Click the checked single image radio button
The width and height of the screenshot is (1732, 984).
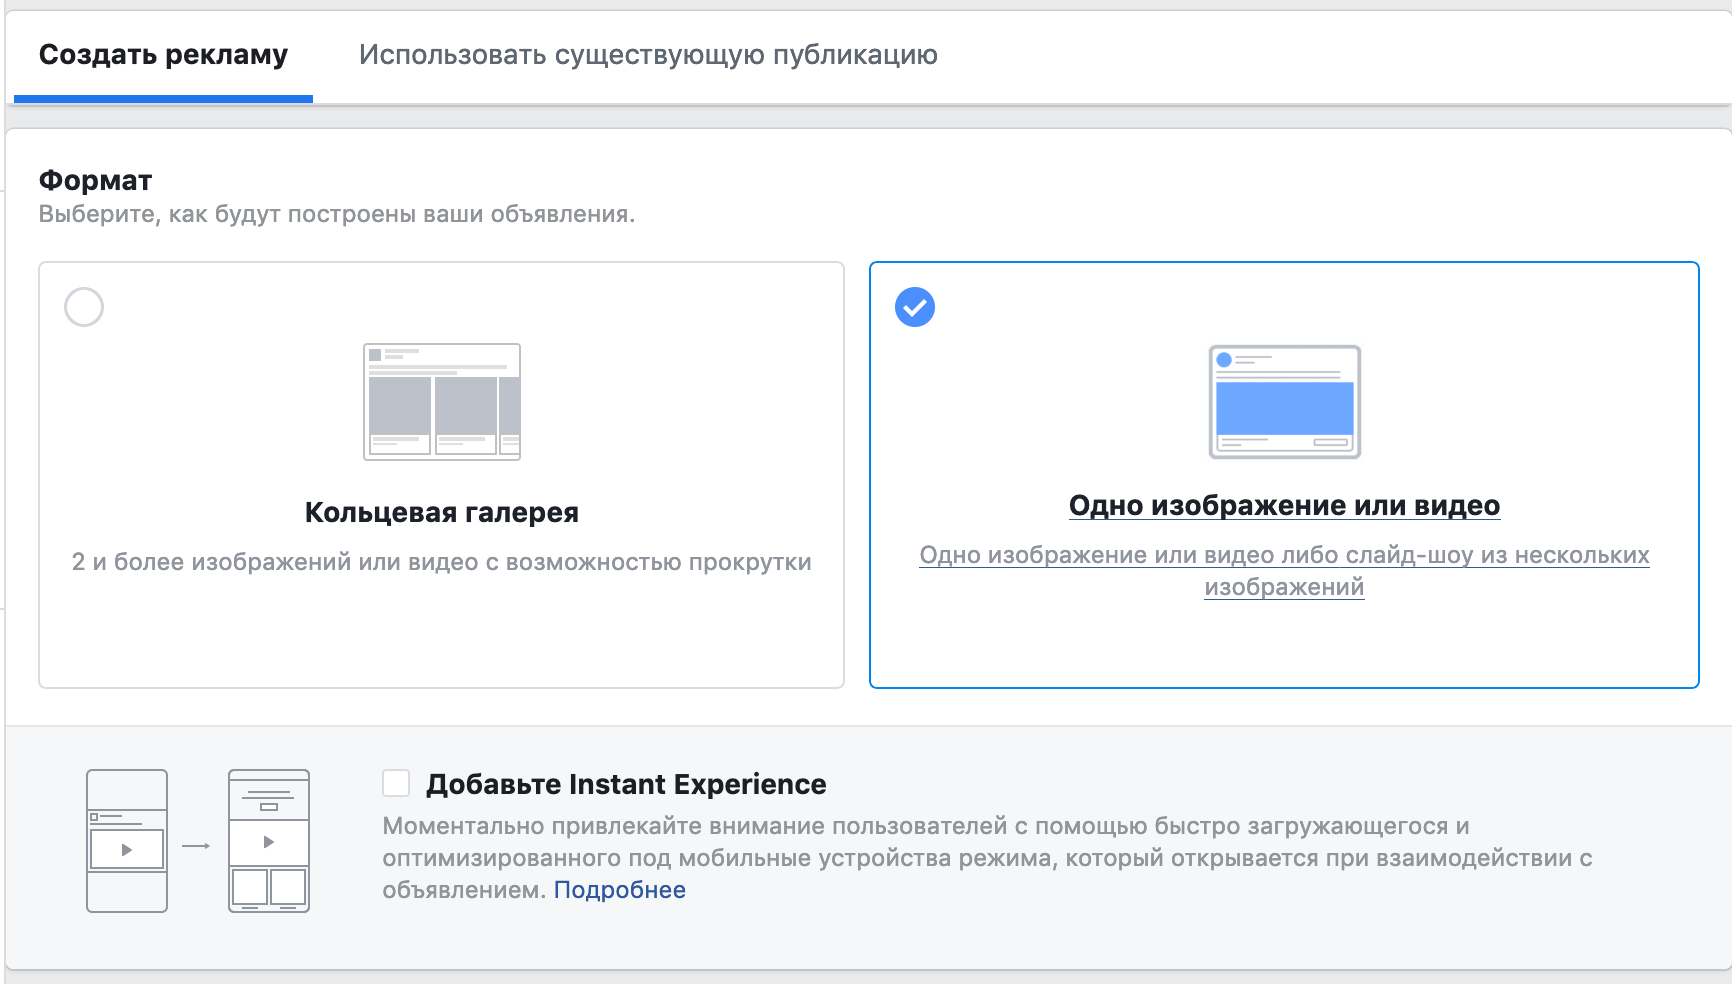[915, 307]
